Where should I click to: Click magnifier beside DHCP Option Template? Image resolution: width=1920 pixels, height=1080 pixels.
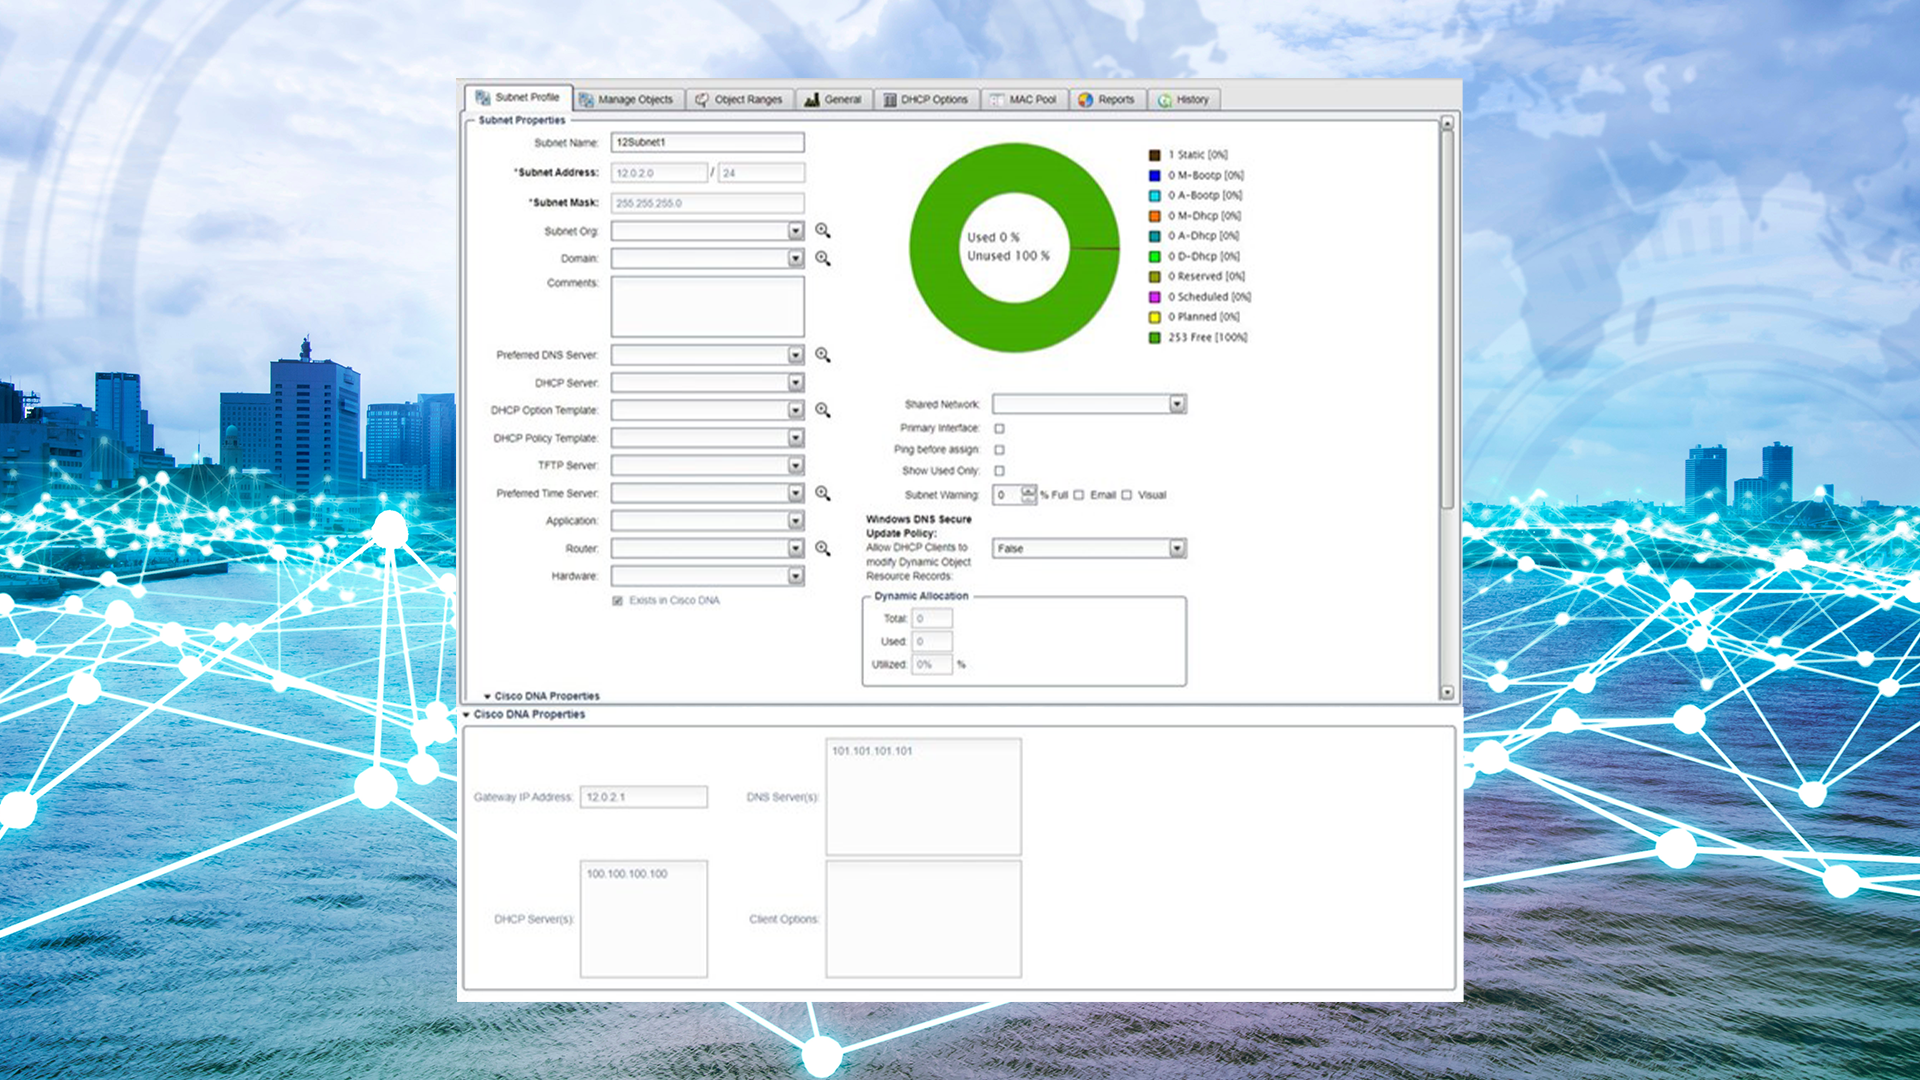click(822, 410)
